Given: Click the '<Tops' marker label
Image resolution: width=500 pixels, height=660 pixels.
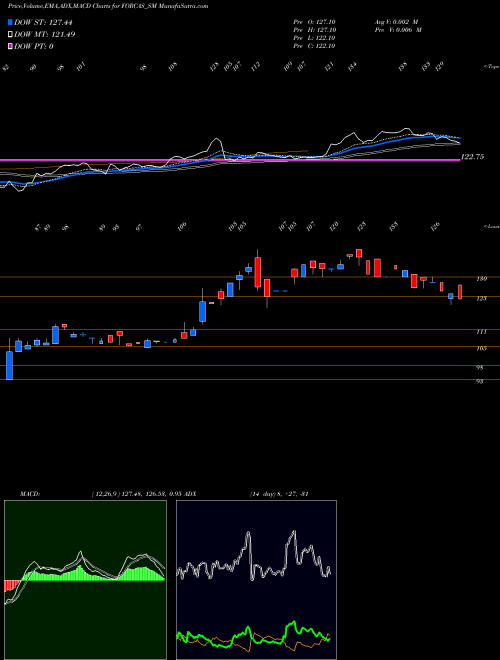Looking at the screenshot, I should point(490,67).
